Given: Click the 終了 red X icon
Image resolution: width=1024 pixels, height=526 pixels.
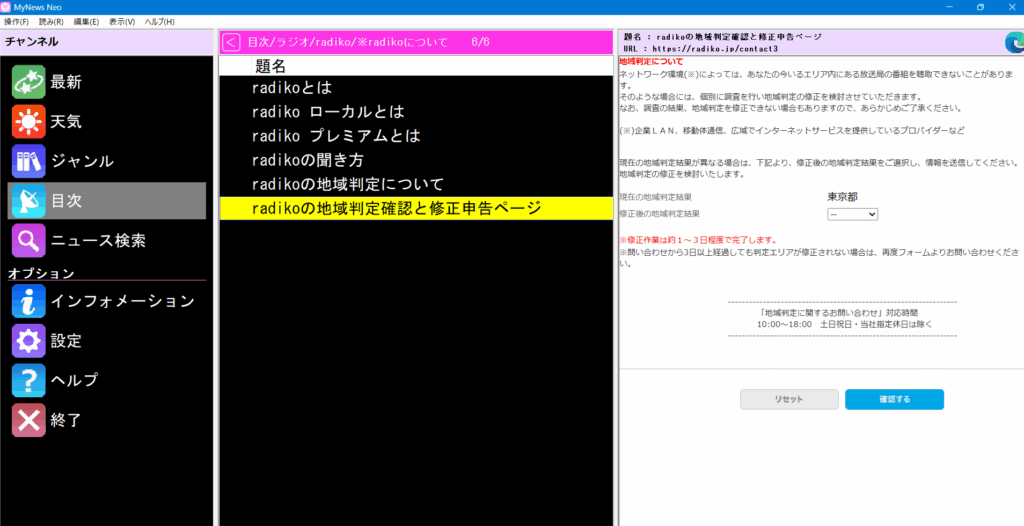Looking at the screenshot, I should (x=28, y=419).
